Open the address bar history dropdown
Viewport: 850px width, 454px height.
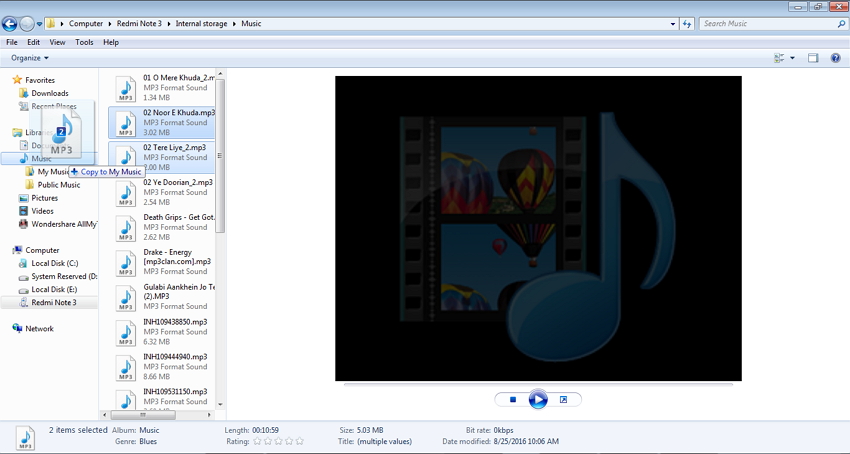[x=673, y=24]
